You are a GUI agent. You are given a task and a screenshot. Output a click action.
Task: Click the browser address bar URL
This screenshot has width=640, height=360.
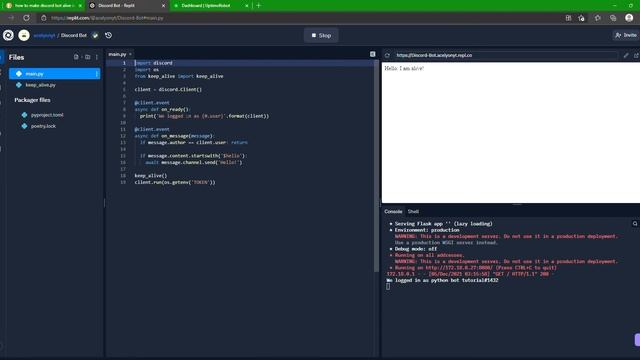107,18
